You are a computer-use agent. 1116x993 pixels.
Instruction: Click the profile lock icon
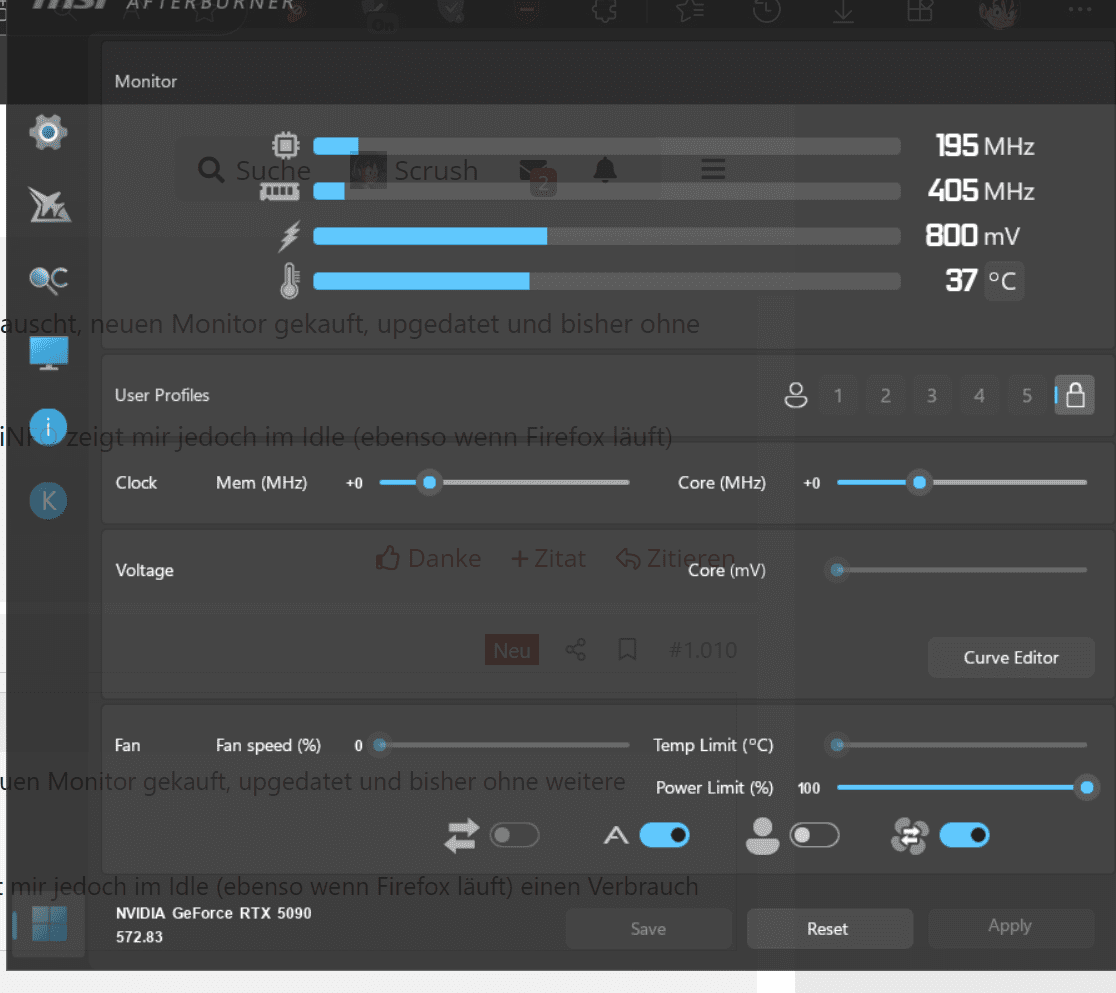1075,396
